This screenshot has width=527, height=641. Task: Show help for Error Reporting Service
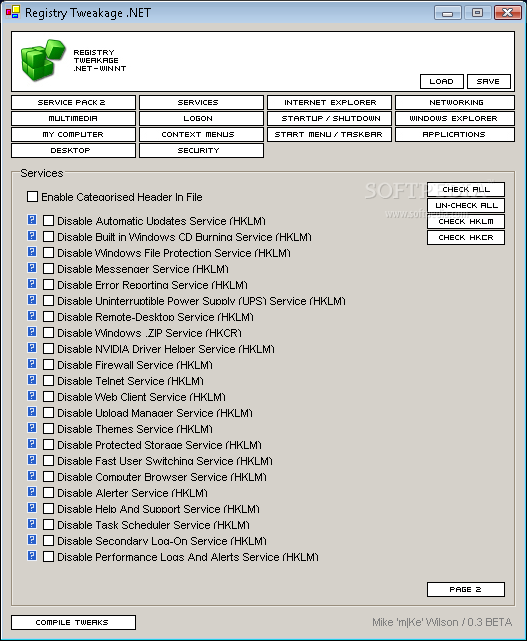(32, 284)
